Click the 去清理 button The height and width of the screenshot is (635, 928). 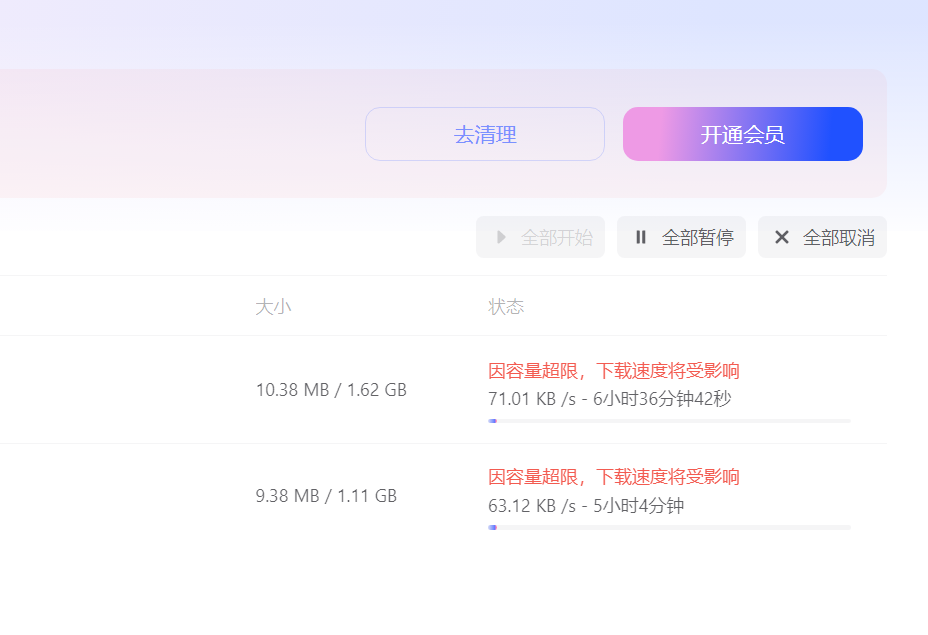(485, 134)
